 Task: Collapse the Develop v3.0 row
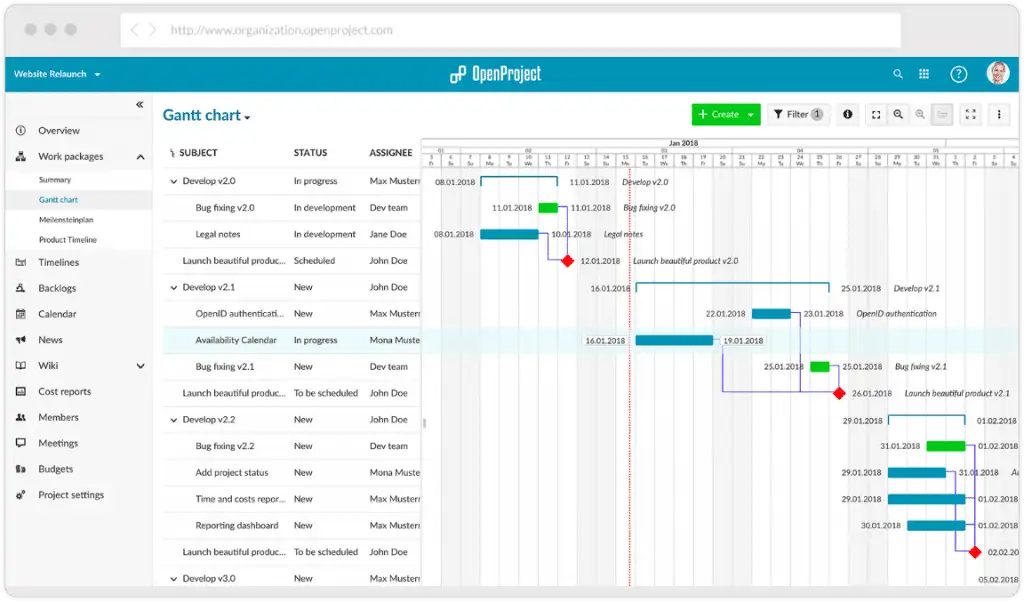pyautogui.click(x=174, y=579)
